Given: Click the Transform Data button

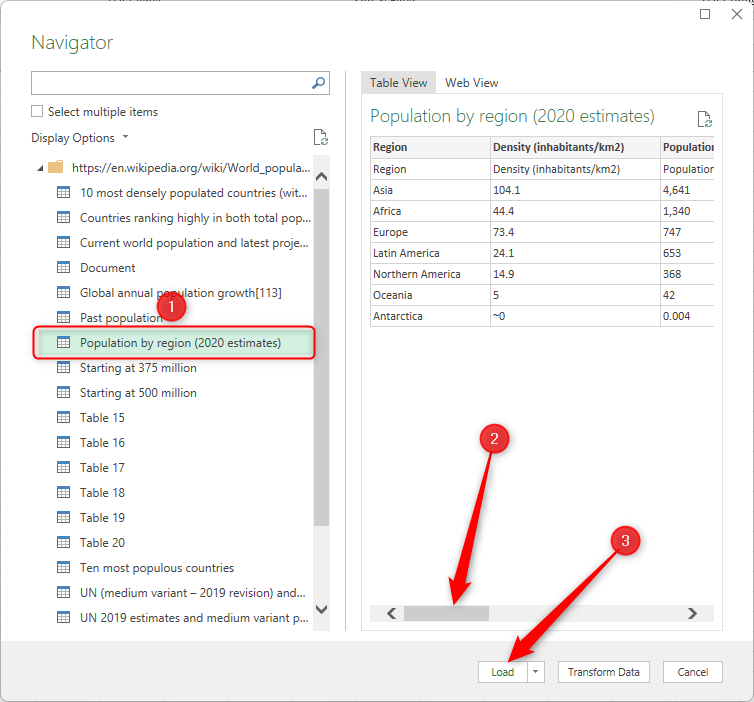Looking at the screenshot, I should pyautogui.click(x=603, y=672).
